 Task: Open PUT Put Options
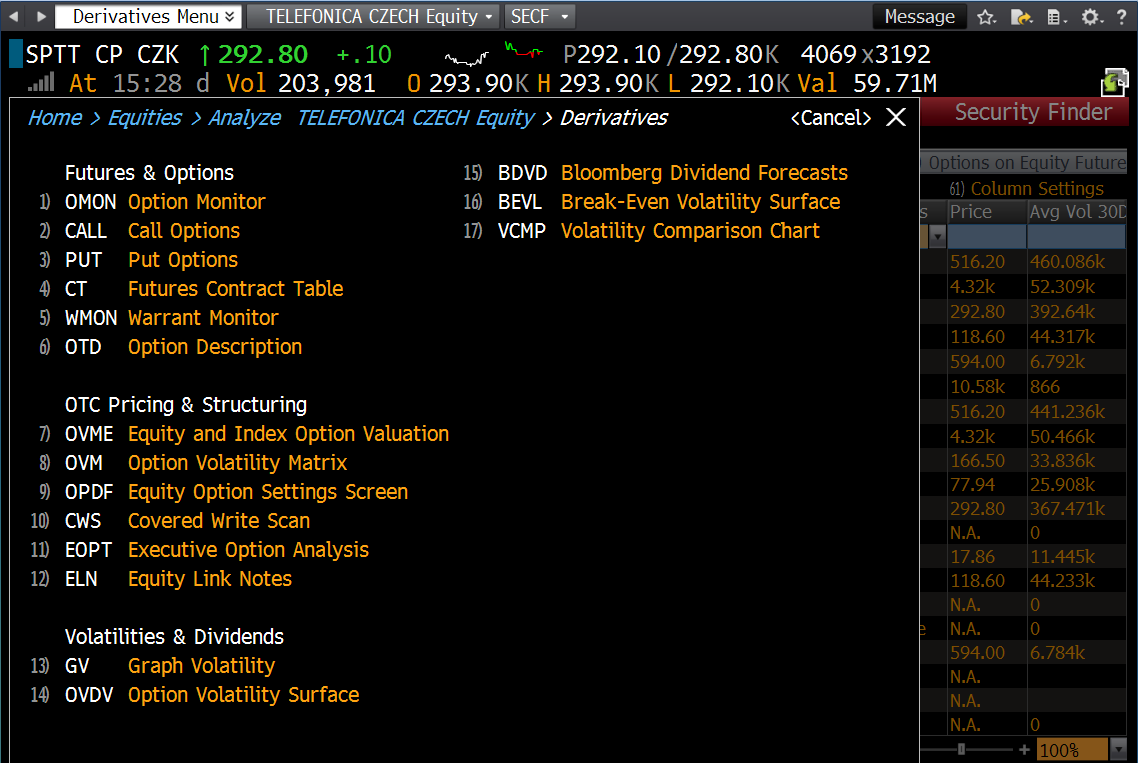click(151, 260)
